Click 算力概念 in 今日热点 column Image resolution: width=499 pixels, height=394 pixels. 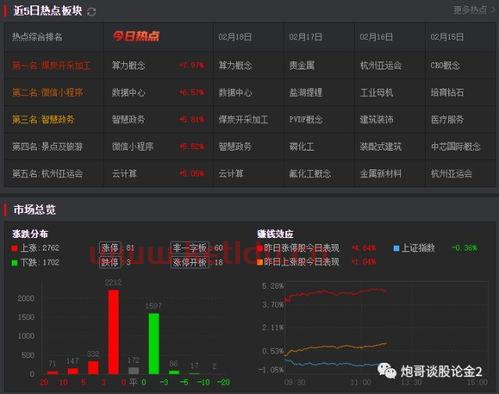pyautogui.click(x=129, y=65)
